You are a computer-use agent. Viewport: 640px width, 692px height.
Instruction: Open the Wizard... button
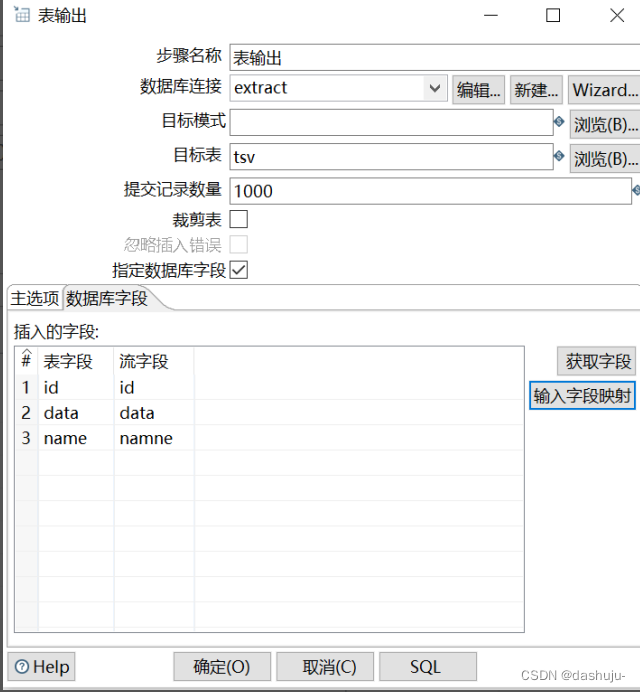click(x=604, y=90)
